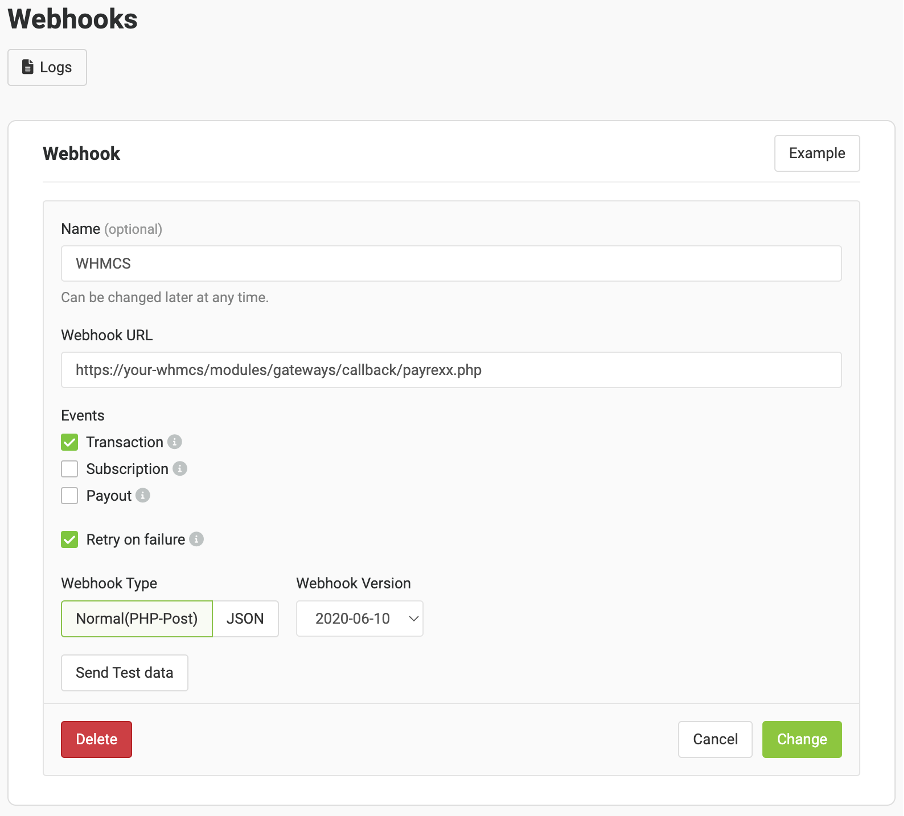Click the info icon beside Subscription

(x=180, y=468)
